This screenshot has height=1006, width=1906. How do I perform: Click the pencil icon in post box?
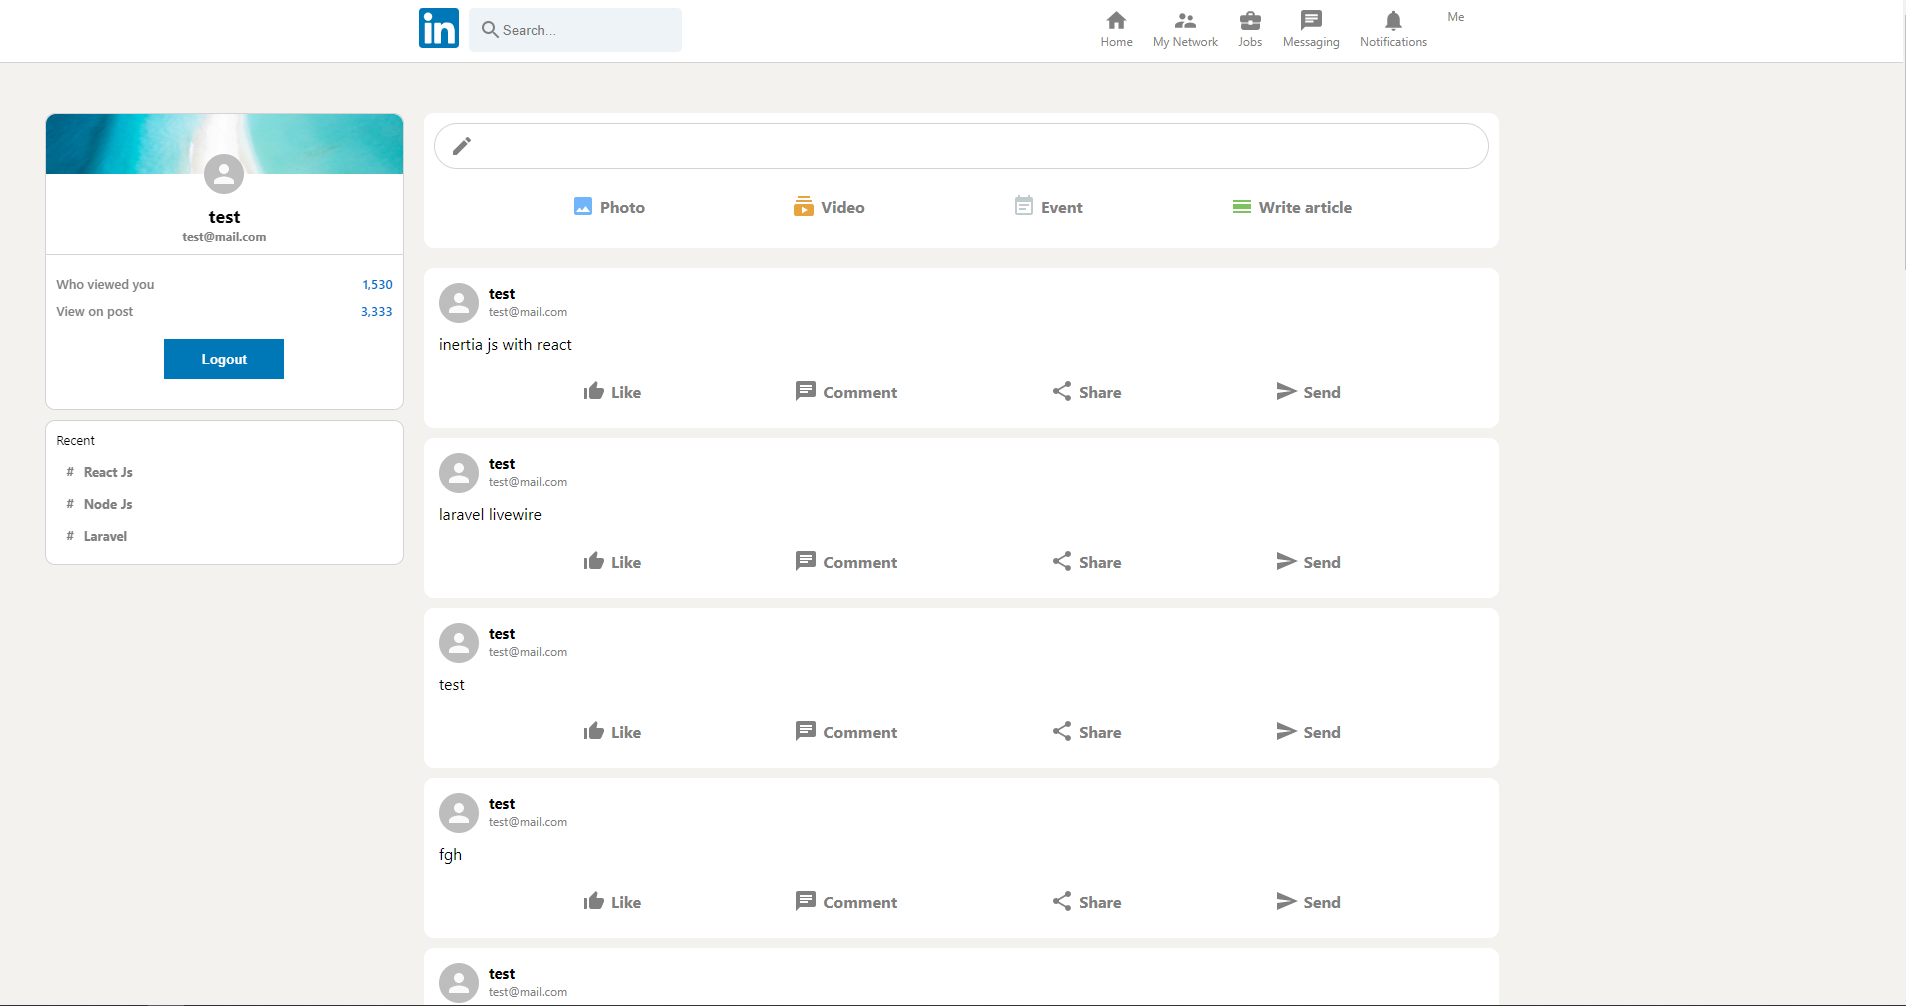pyautogui.click(x=461, y=146)
